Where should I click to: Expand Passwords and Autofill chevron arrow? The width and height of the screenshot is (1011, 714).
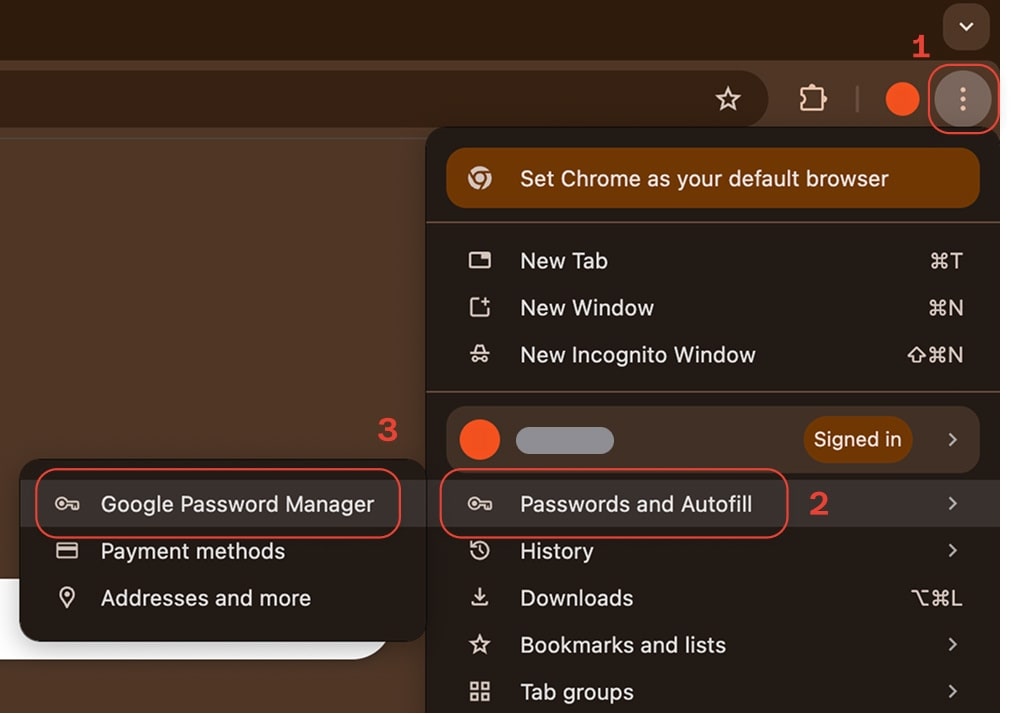952,503
